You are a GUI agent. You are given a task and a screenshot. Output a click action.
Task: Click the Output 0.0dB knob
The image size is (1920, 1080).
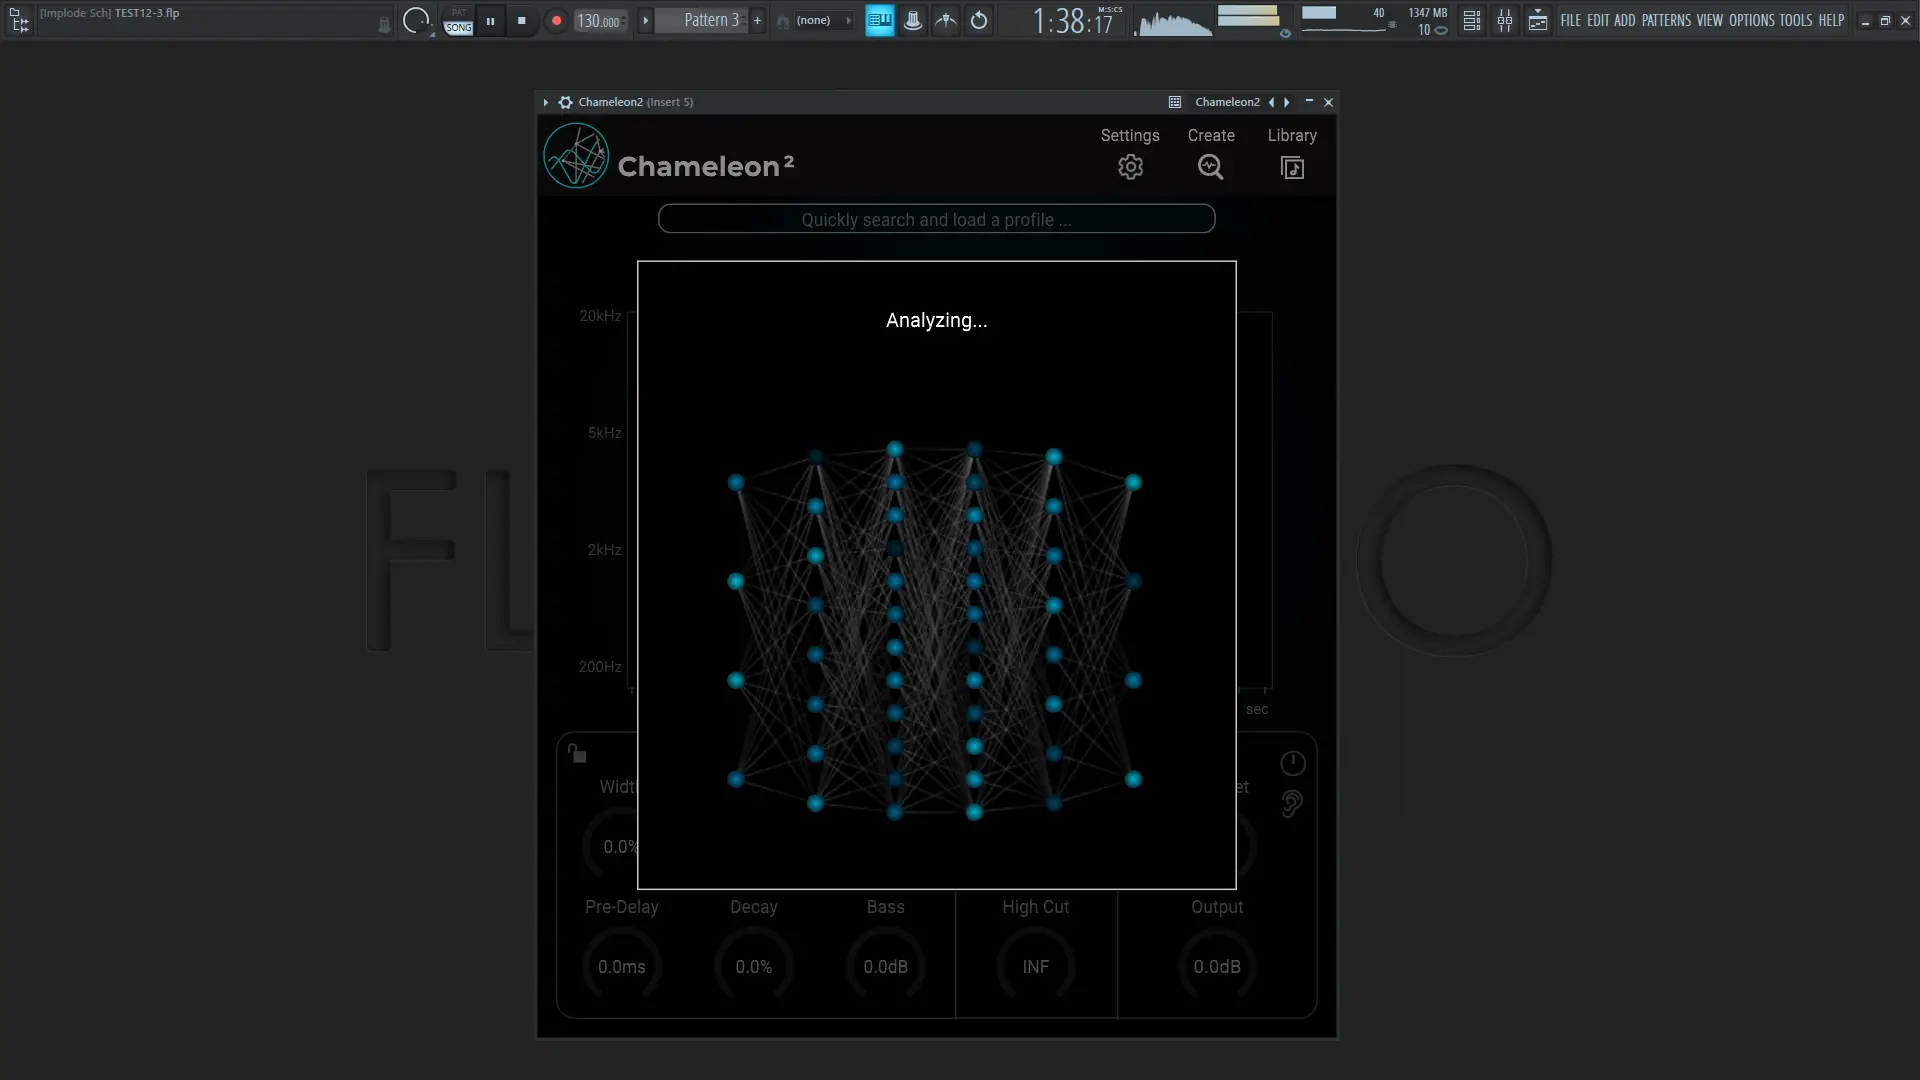pyautogui.click(x=1216, y=966)
